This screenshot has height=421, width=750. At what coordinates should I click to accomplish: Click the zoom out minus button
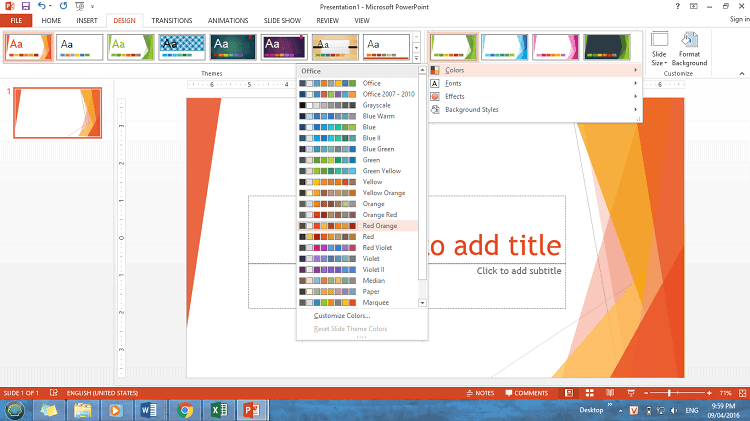click(646, 393)
